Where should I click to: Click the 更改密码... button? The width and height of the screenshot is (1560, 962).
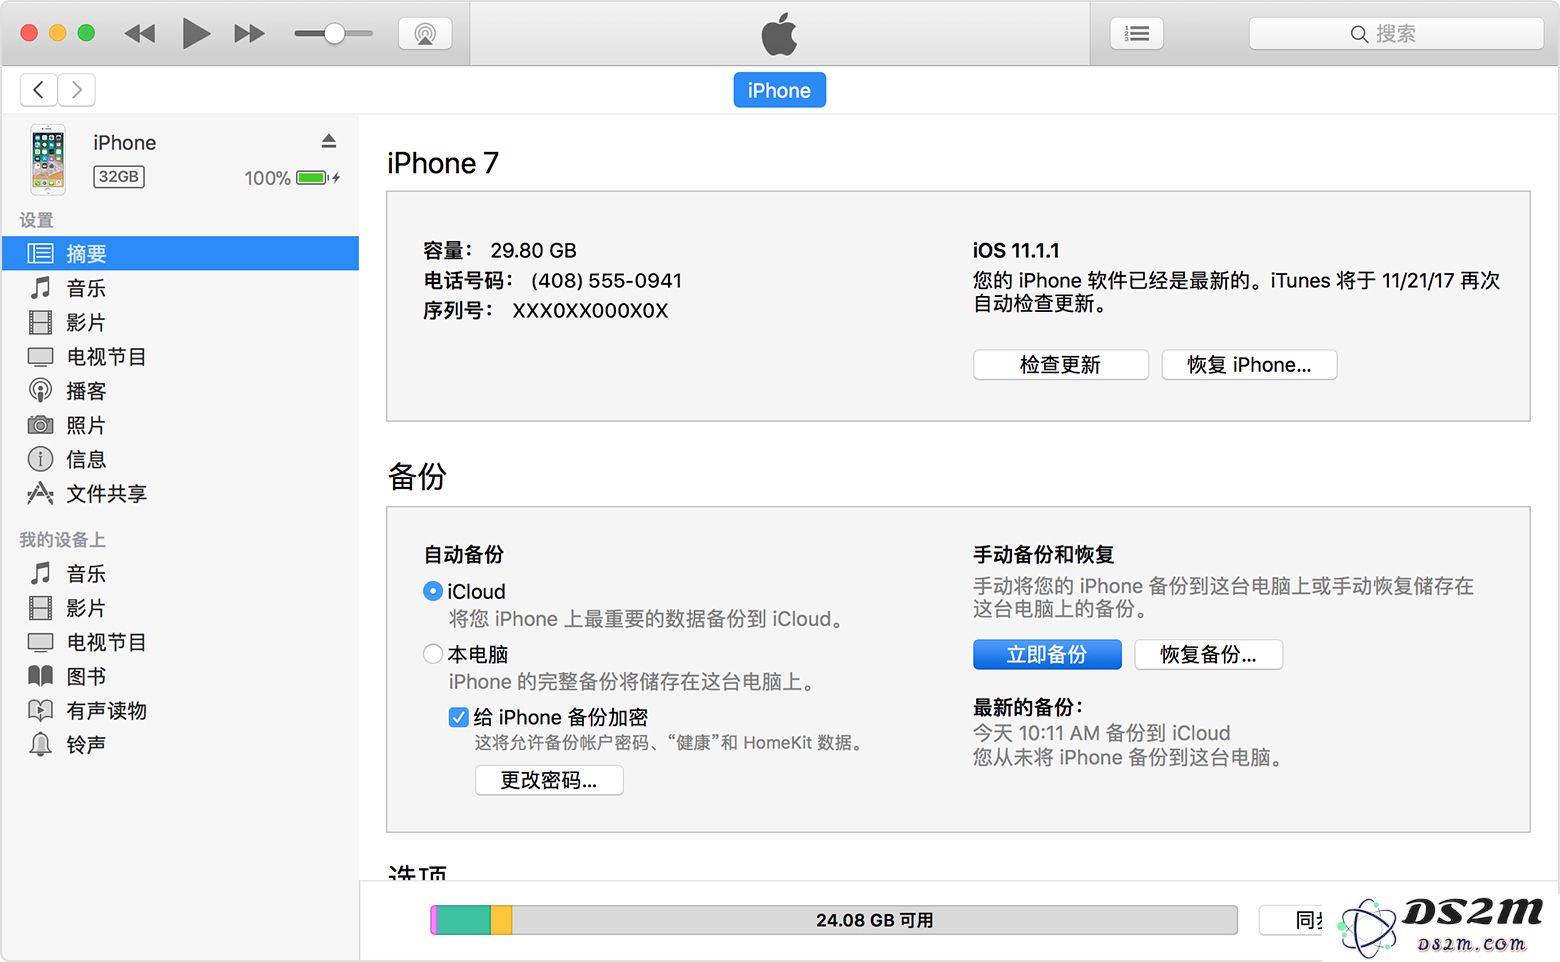coord(549,780)
